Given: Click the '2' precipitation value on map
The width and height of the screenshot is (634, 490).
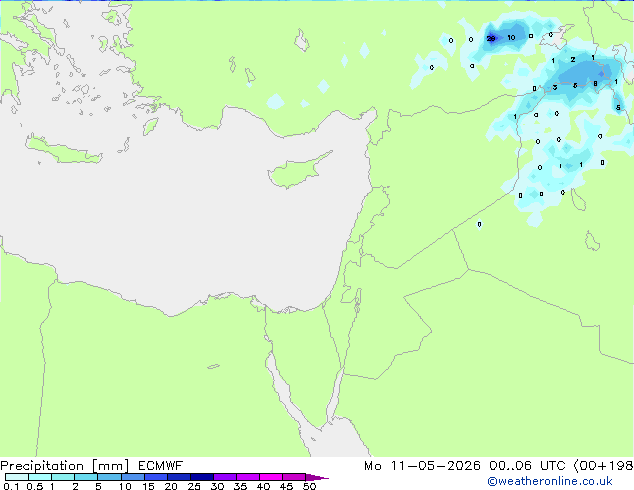Looking at the screenshot, I should click(573, 59).
